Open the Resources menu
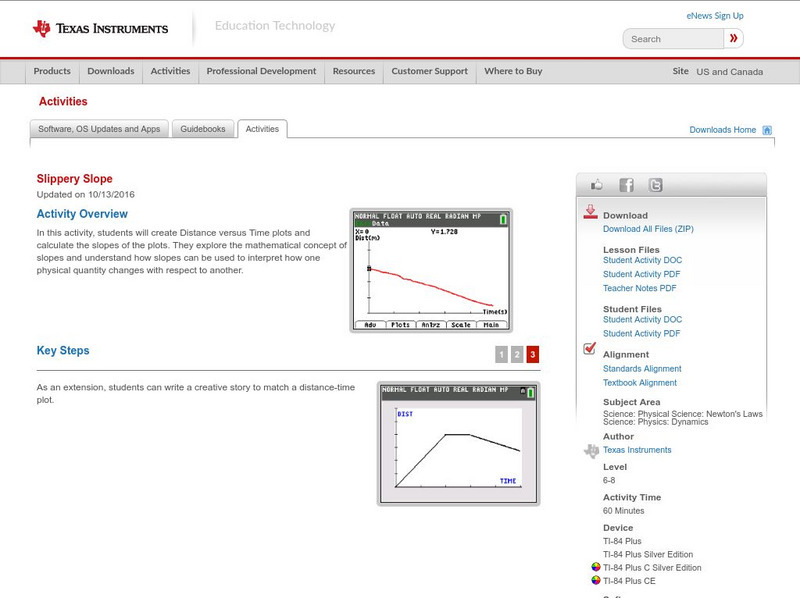The image size is (800, 598). [x=356, y=71]
